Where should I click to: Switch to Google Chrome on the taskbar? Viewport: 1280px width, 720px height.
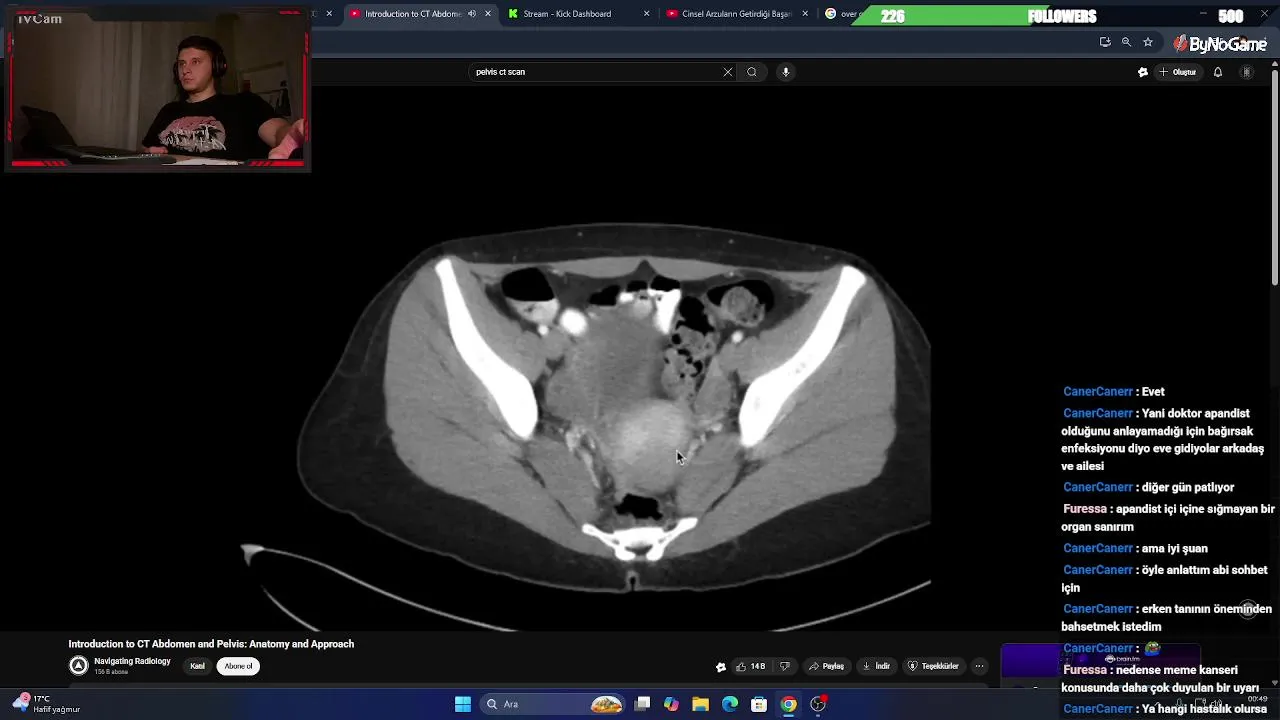click(x=789, y=704)
